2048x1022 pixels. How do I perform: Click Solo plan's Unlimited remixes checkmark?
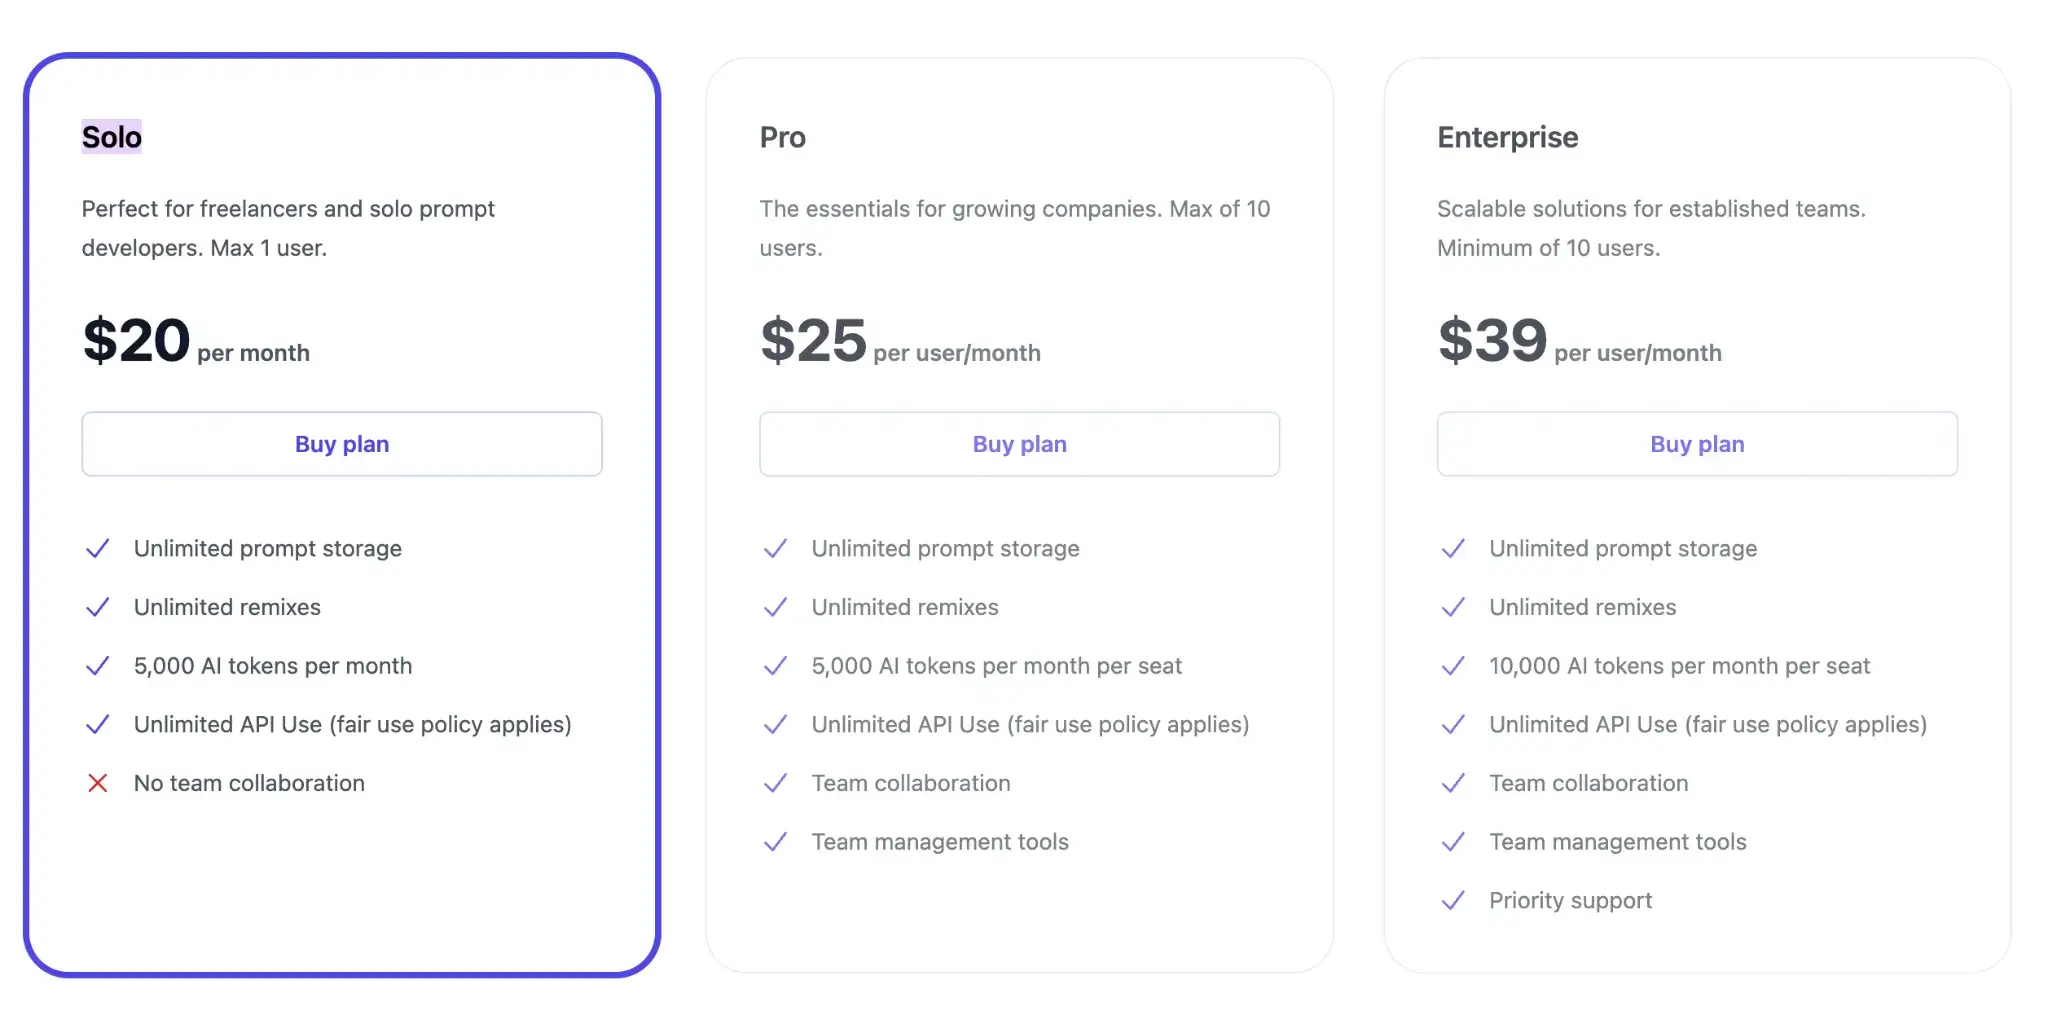point(97,608)
